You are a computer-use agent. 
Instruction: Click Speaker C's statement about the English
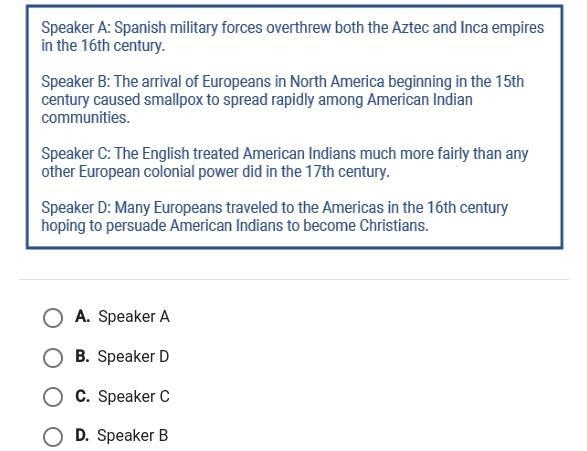click(x=285, y=162)
